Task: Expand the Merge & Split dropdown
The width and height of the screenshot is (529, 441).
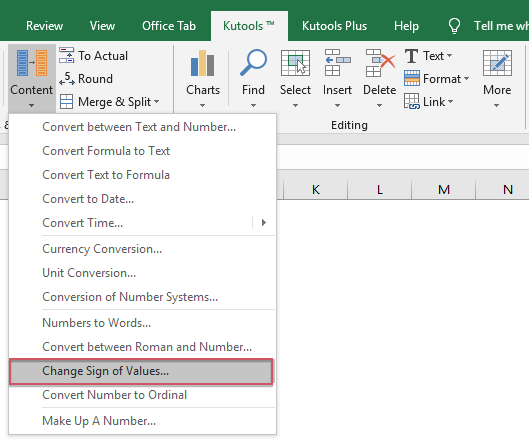Action: (x=156, y=102)
